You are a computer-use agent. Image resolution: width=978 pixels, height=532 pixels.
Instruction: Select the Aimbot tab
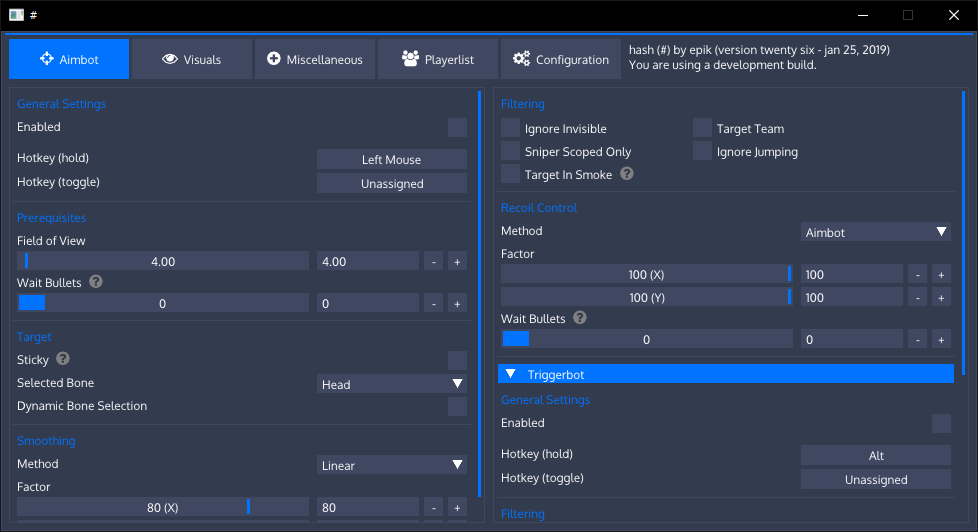69,60
